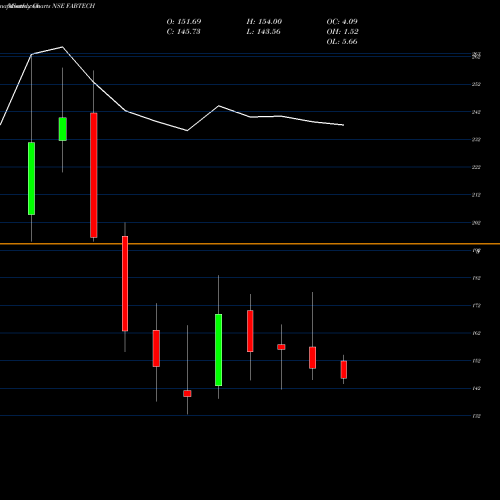
Task: Click the 132 price axis label
Action: [x=476, y=416]
